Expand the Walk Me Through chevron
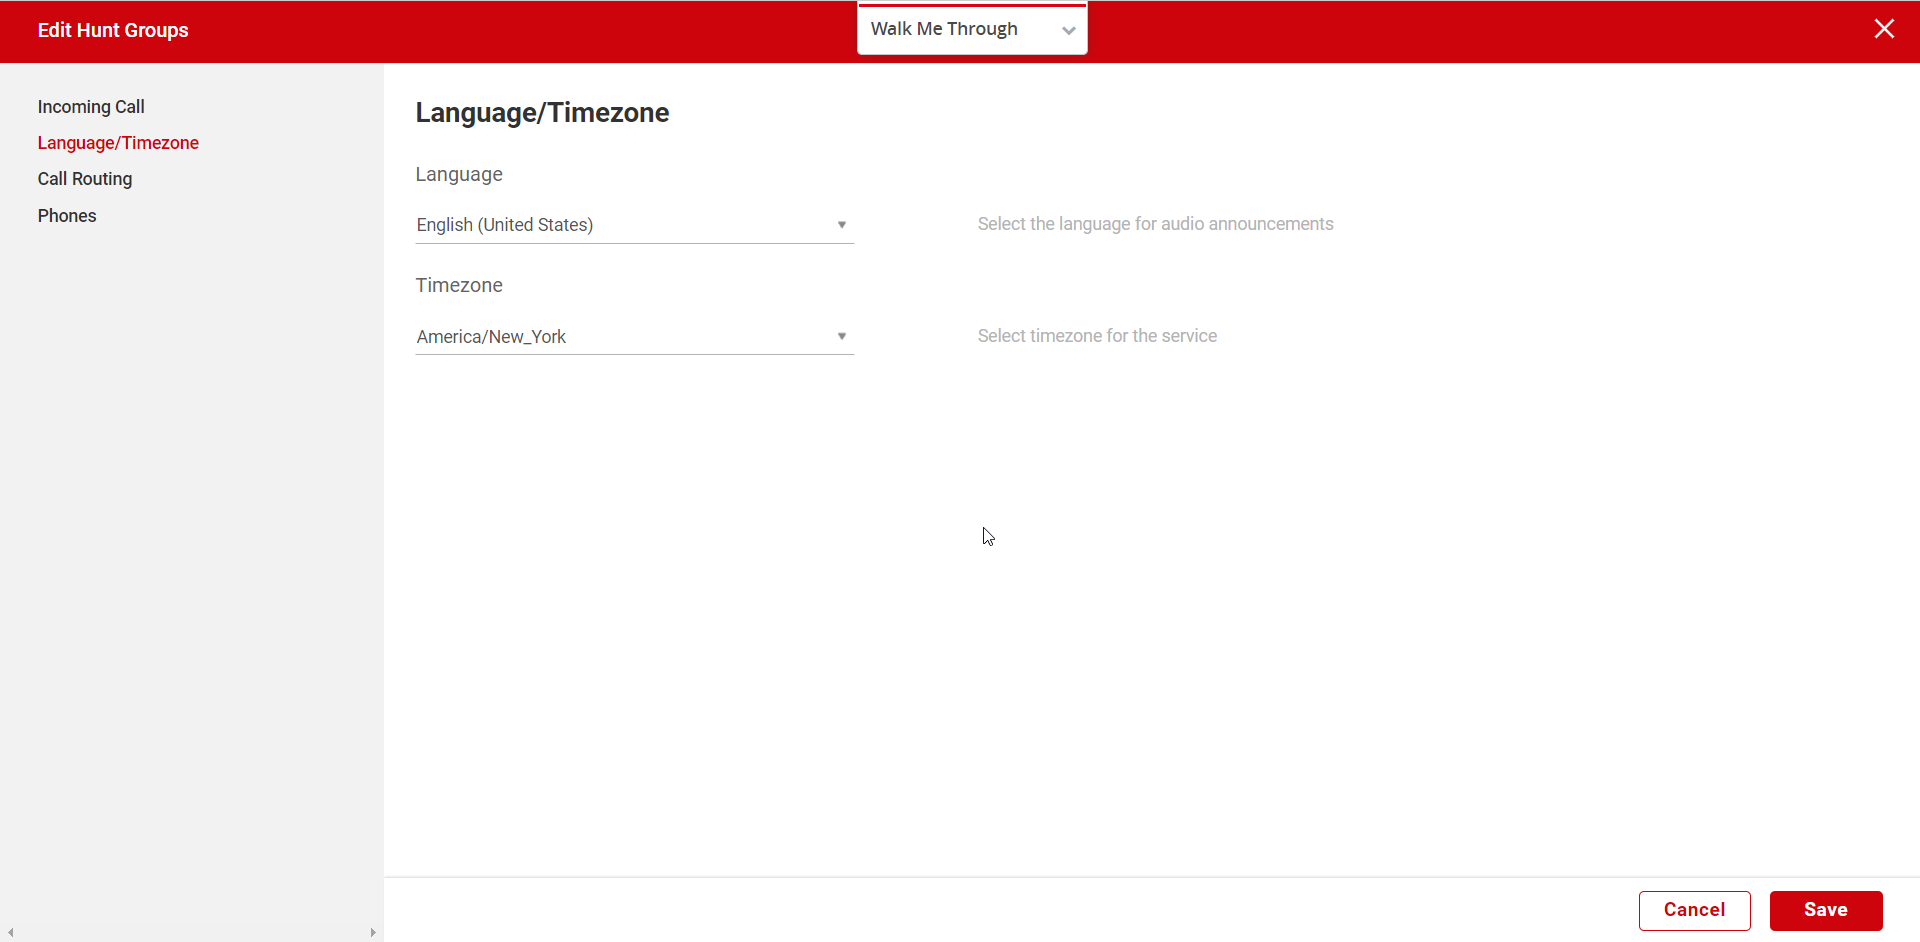This screenshot has width=1920, height=942. click(x=1068, y=30)
